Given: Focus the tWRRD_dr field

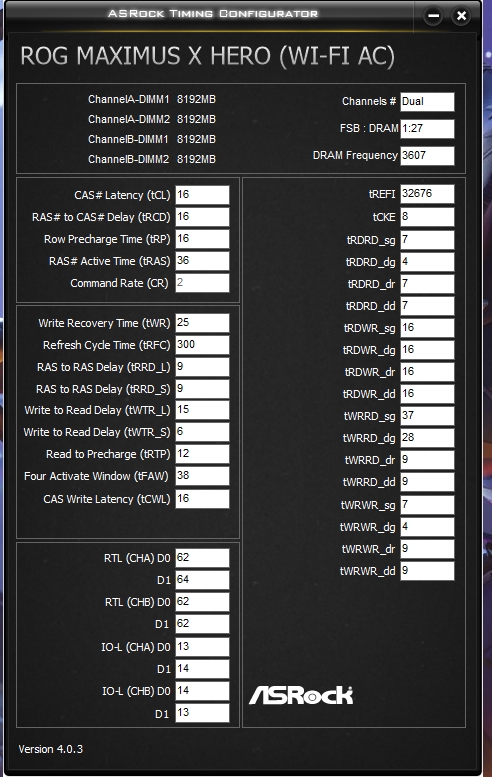Looking at the screenshot, I should [427, 460].
